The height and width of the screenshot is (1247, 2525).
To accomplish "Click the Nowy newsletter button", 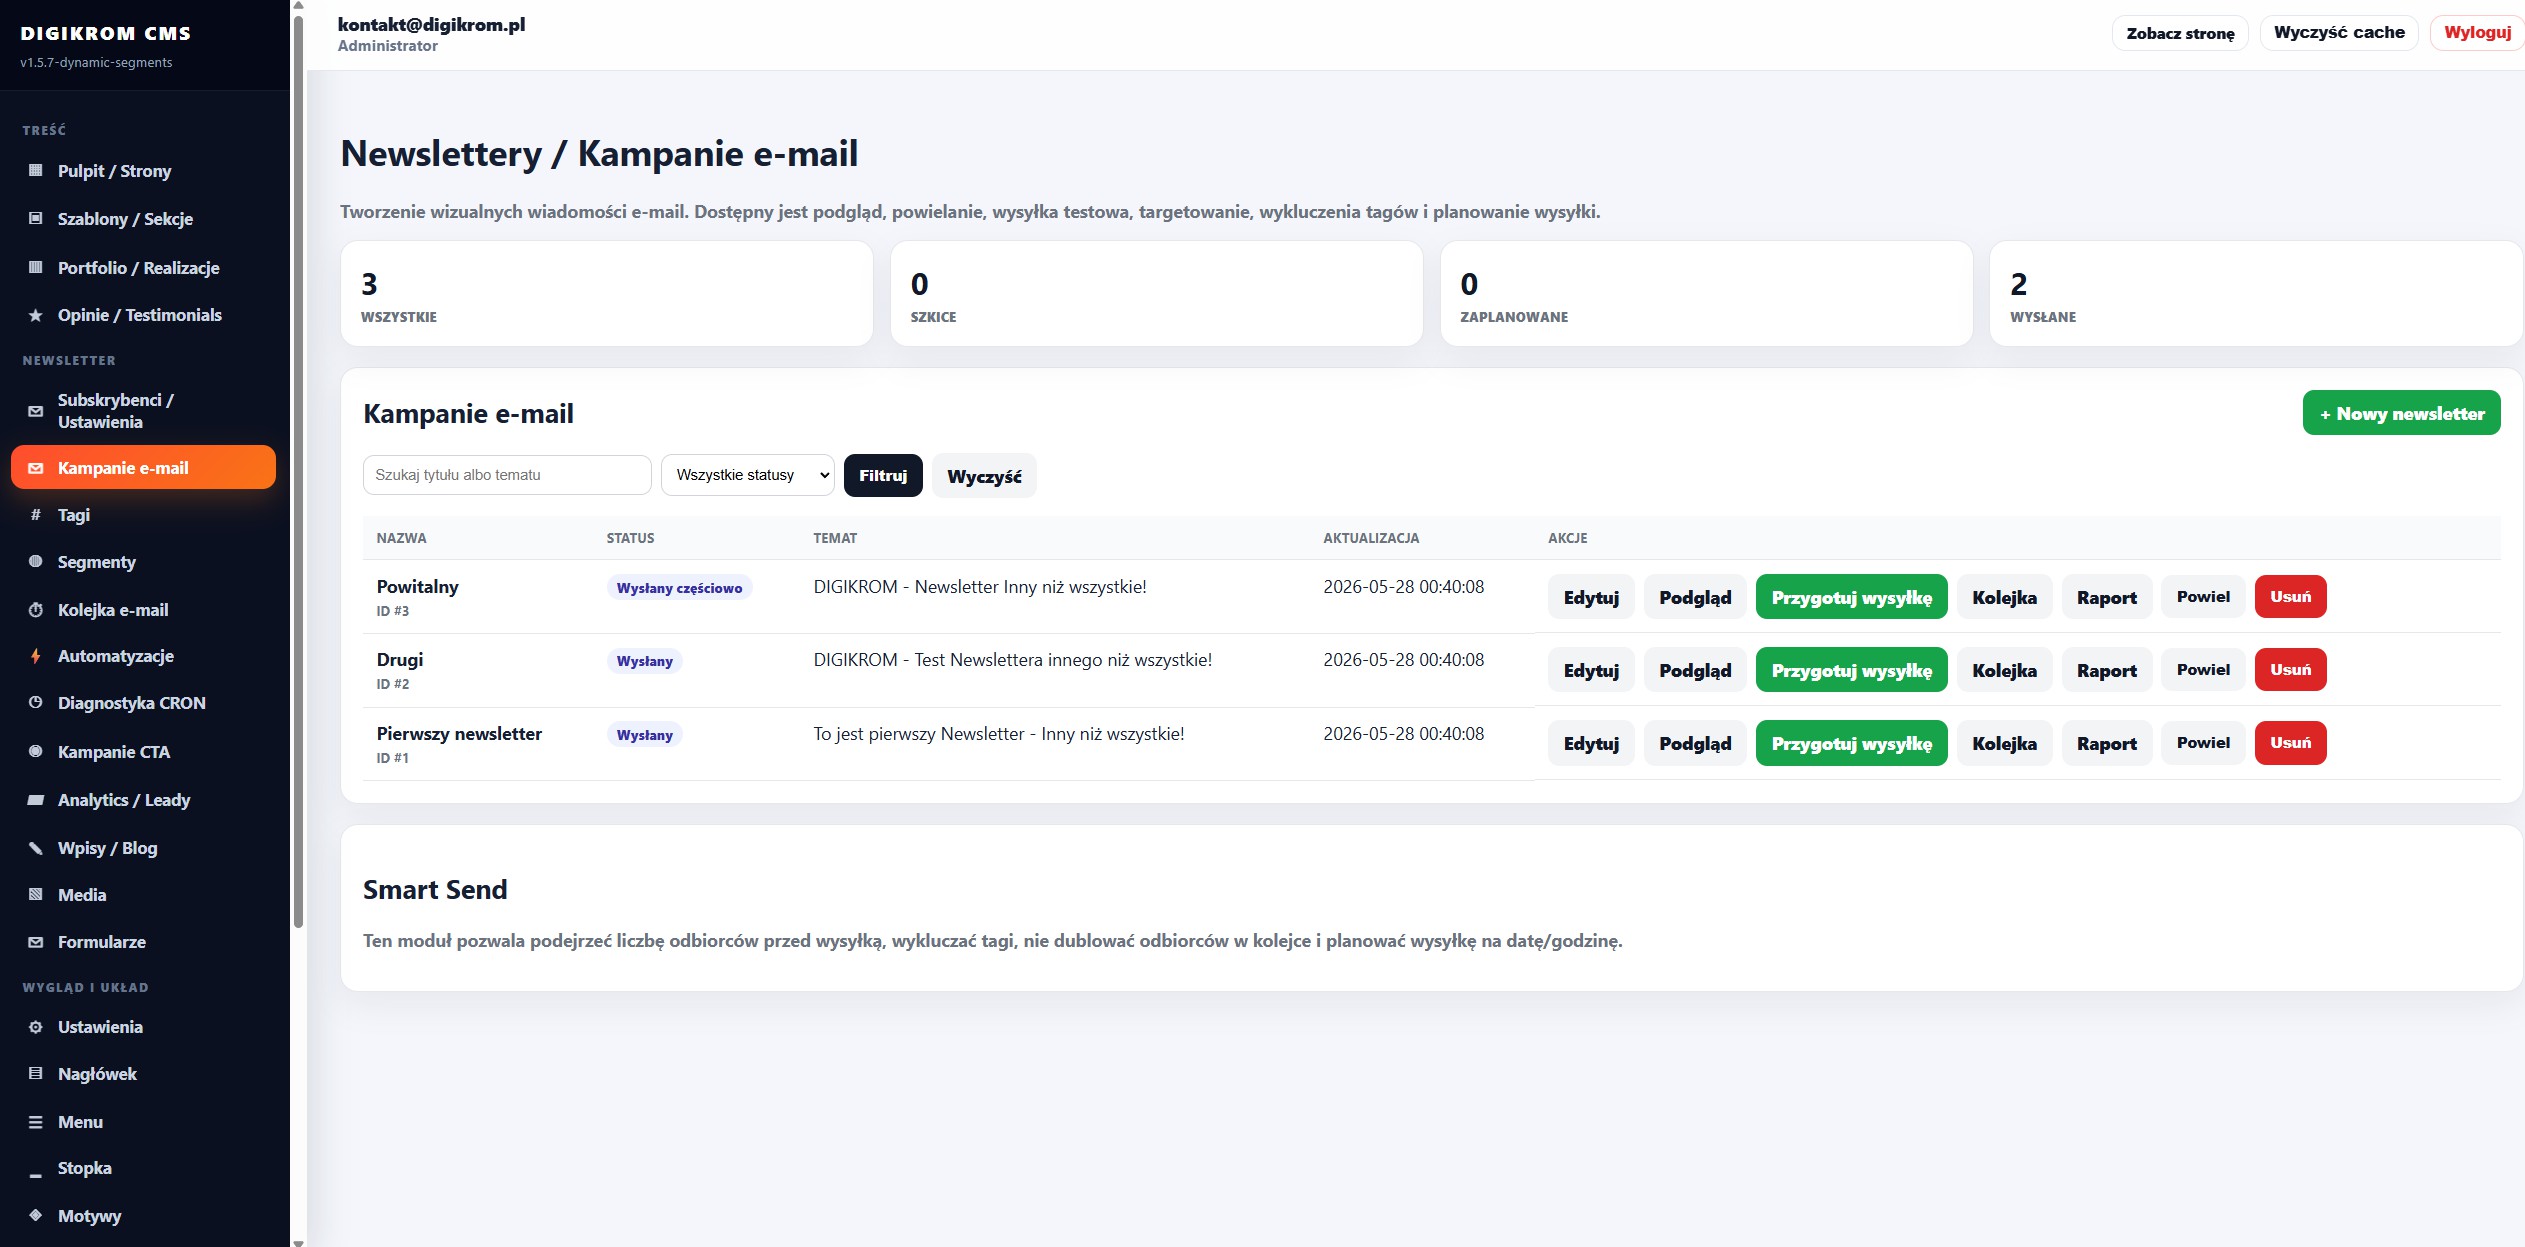I will tap(2401, 413).
